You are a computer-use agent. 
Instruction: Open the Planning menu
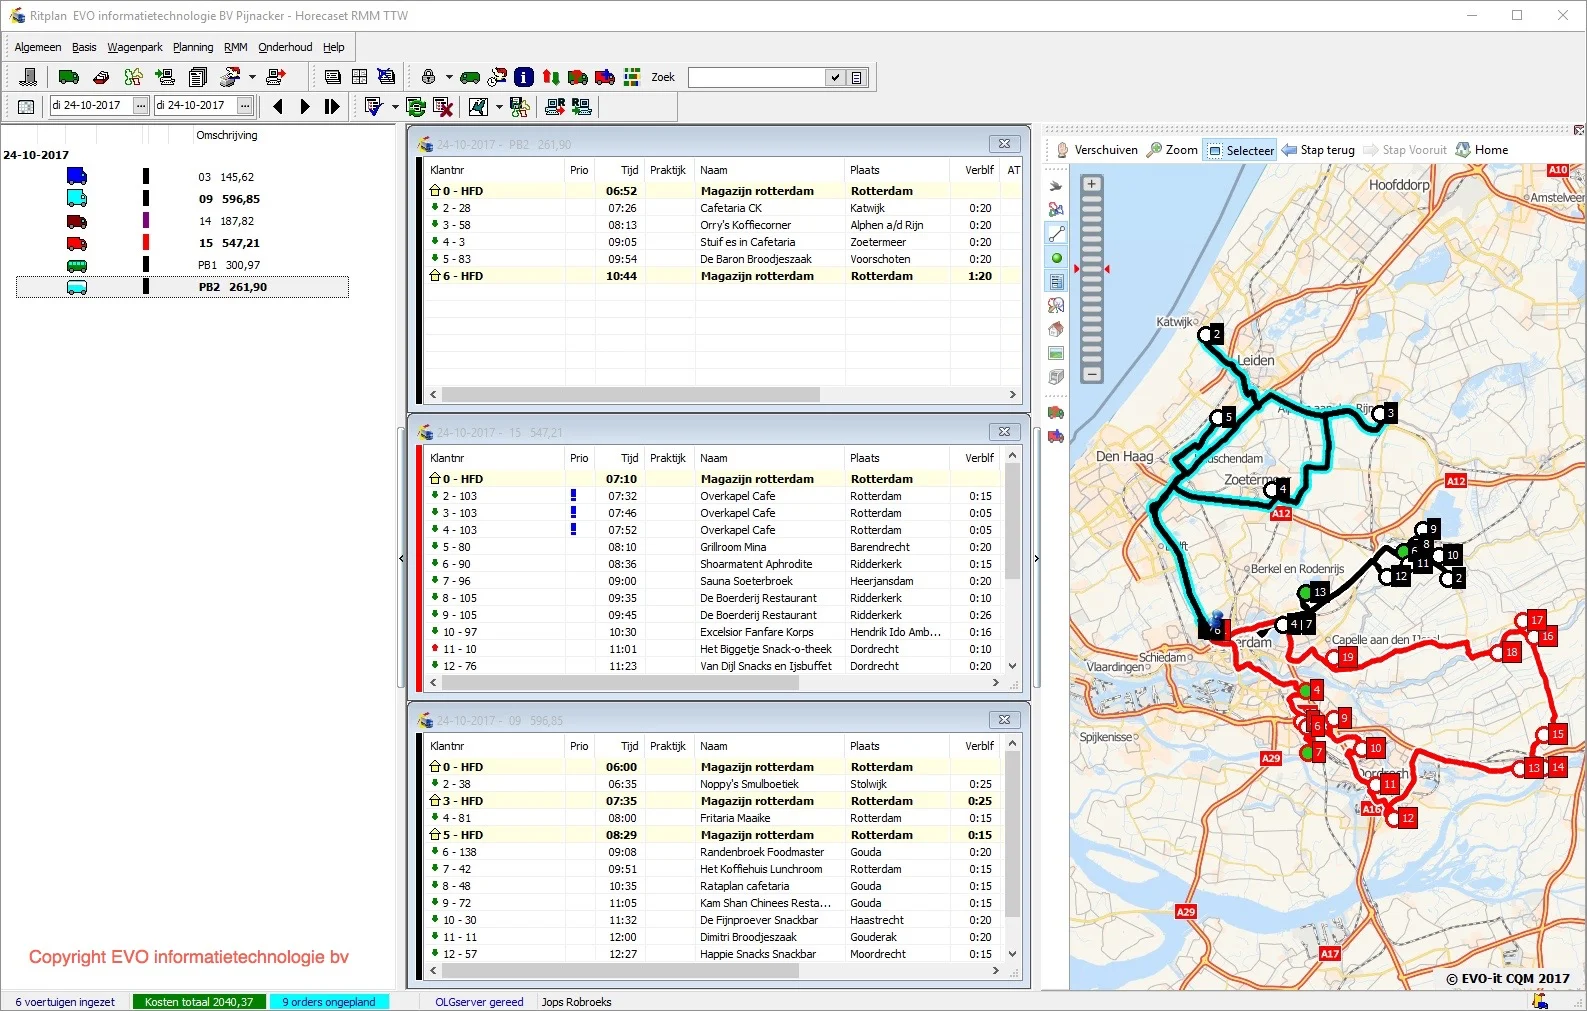[192, 47]
